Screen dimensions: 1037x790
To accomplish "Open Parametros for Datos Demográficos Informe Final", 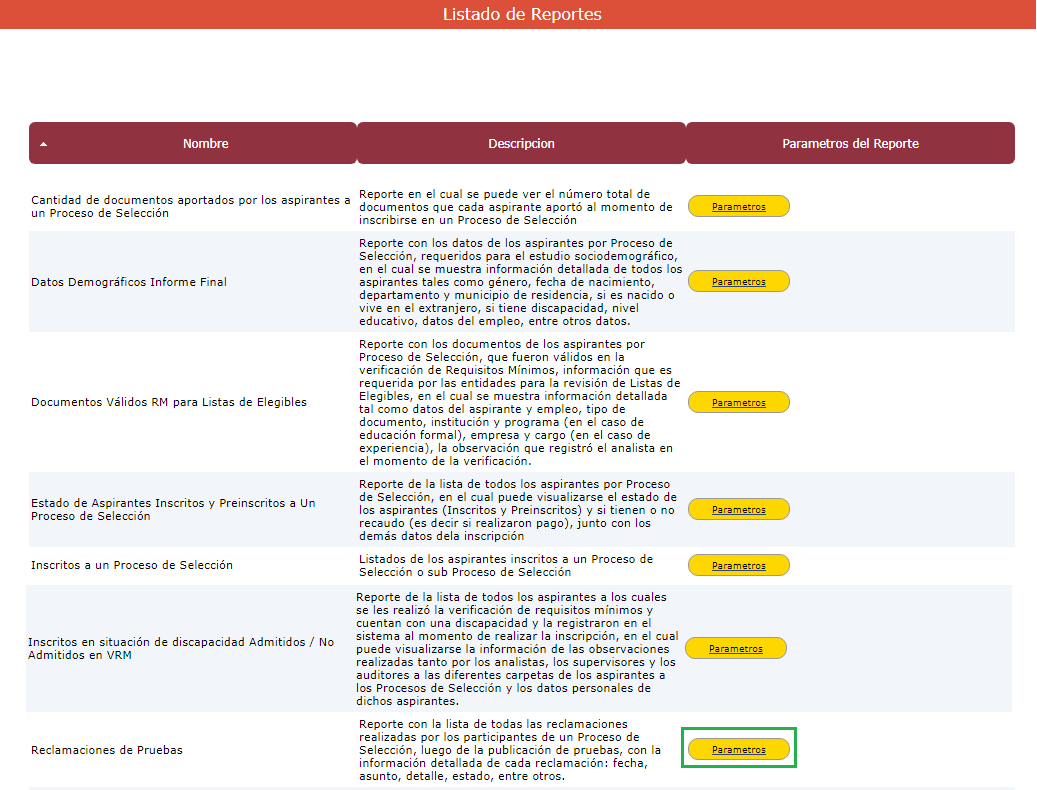I will tap(739, 282).
